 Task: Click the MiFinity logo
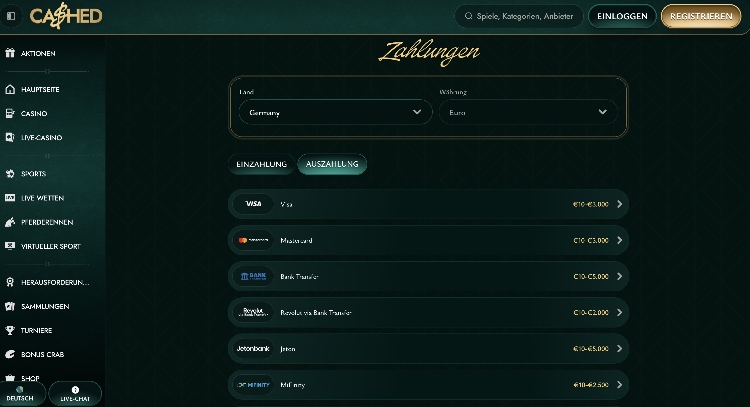253,385
